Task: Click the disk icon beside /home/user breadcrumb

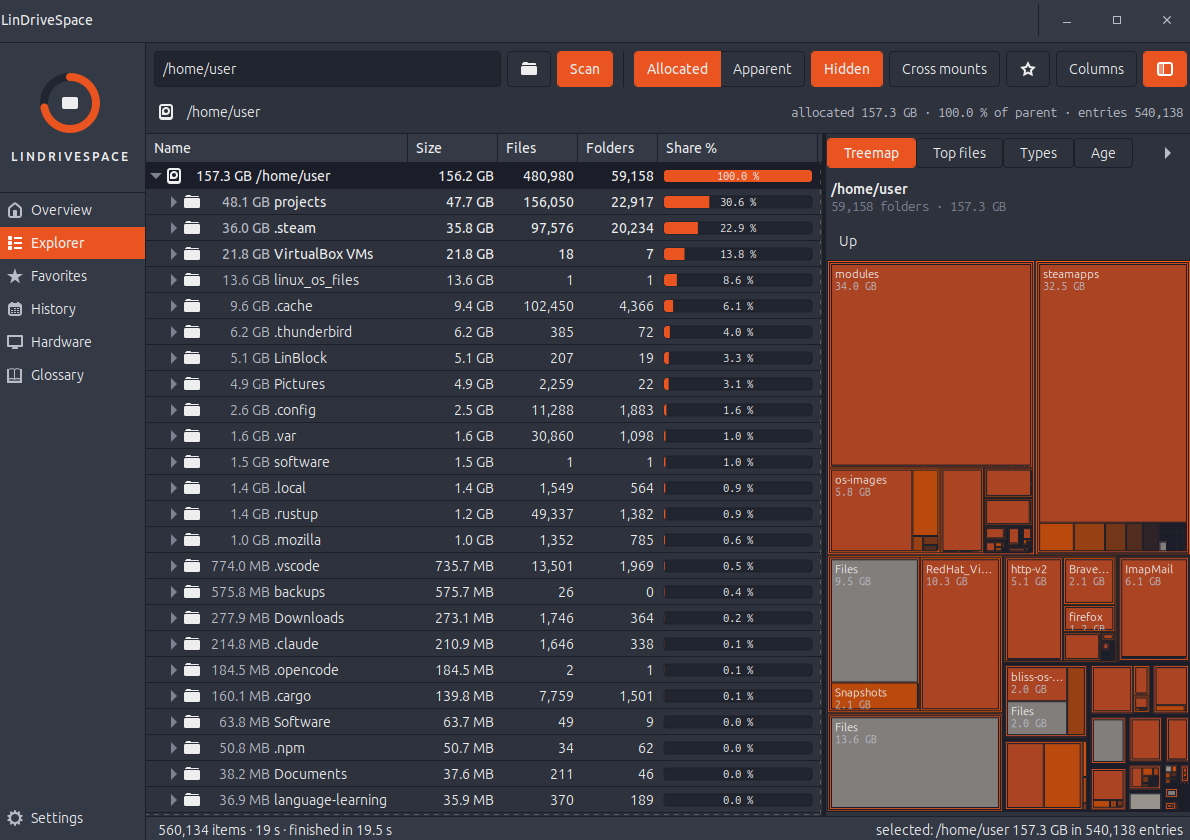Action: (166, 112)
